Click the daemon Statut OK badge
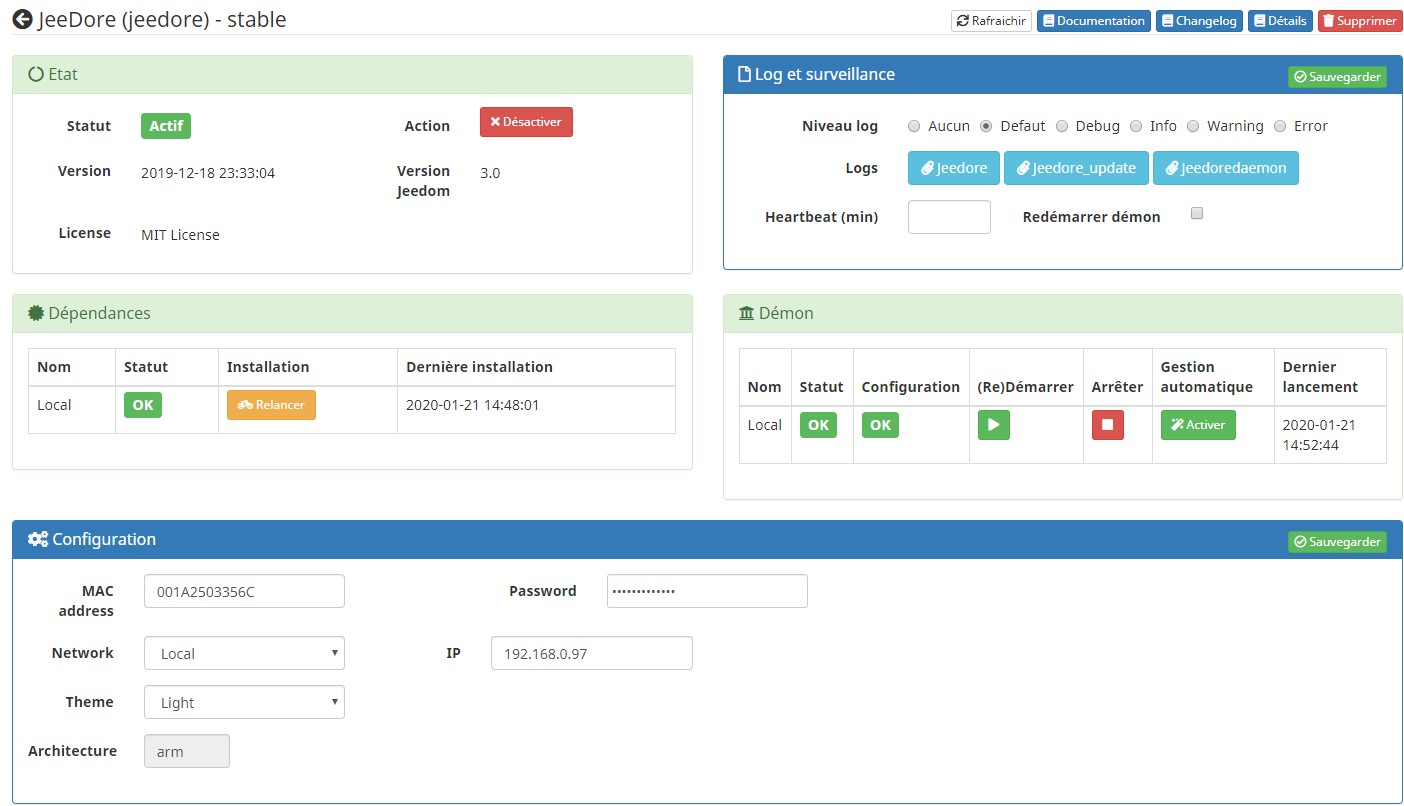 818,425
